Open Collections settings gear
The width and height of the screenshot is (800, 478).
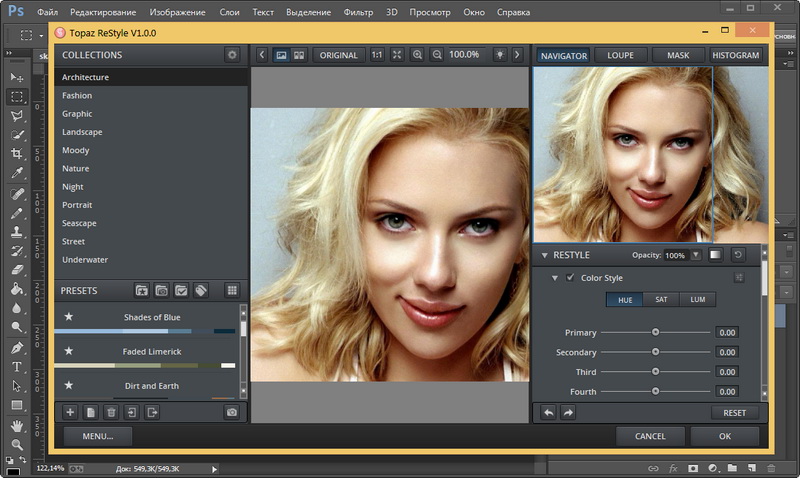coord(233,55)
